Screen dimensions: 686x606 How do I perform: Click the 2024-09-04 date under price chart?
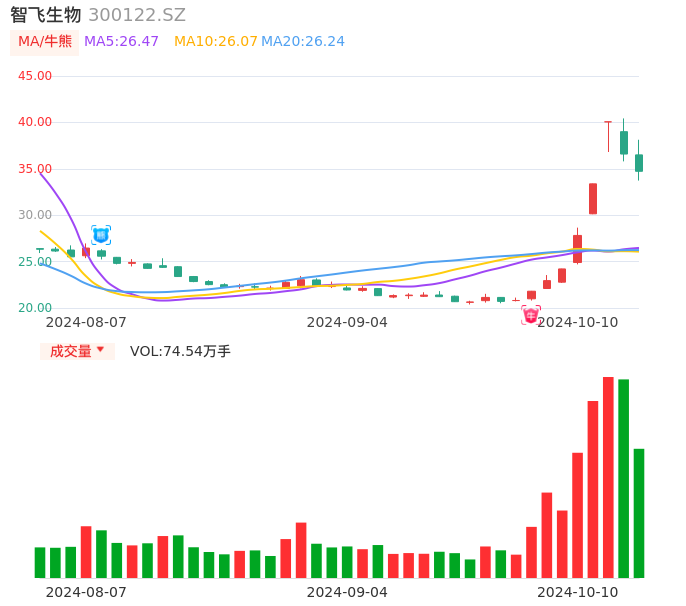click(x=347, y=322)
